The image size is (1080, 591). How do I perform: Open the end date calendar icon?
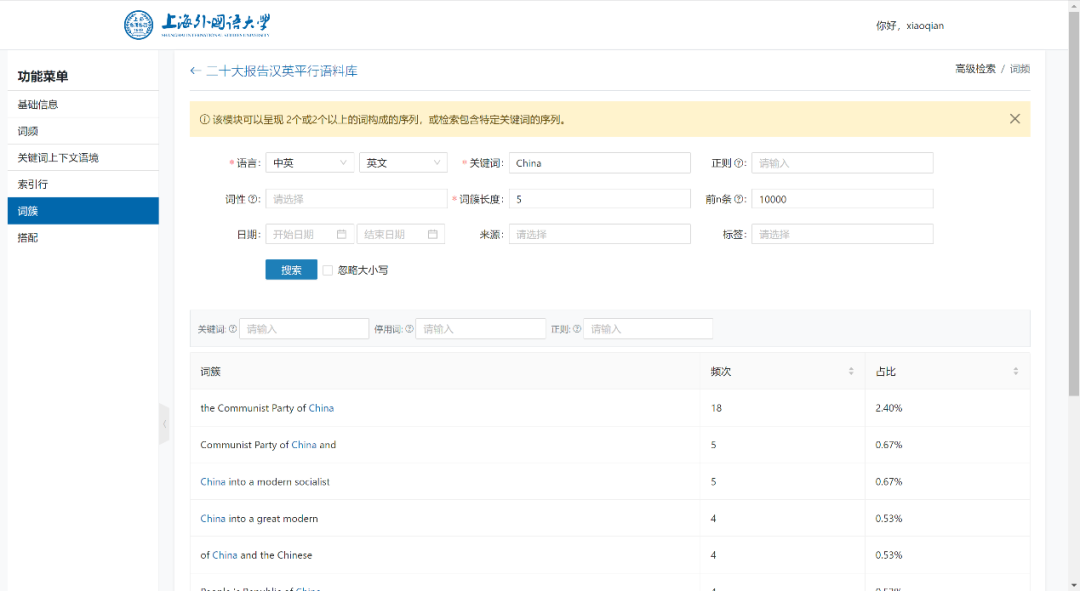(x=433, y=234)
